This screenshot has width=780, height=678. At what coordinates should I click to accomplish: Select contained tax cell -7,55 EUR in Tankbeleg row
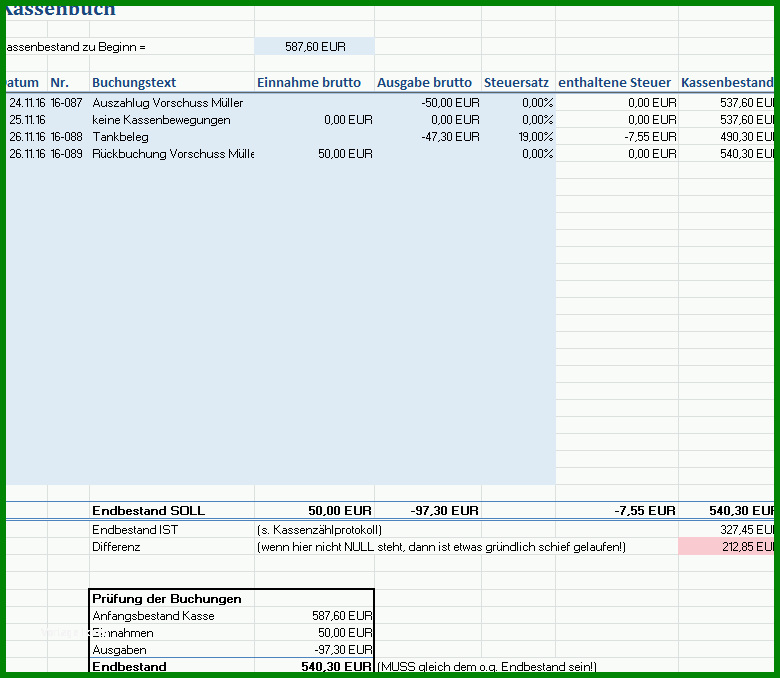pos(617,137)
